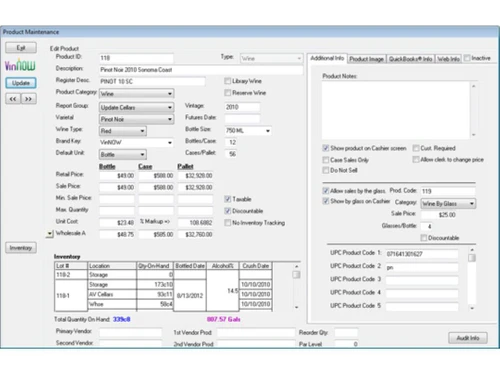Open the Wine By Glass category dropdown
Screen dimensions: 500x375
click(x=448, y=203)
